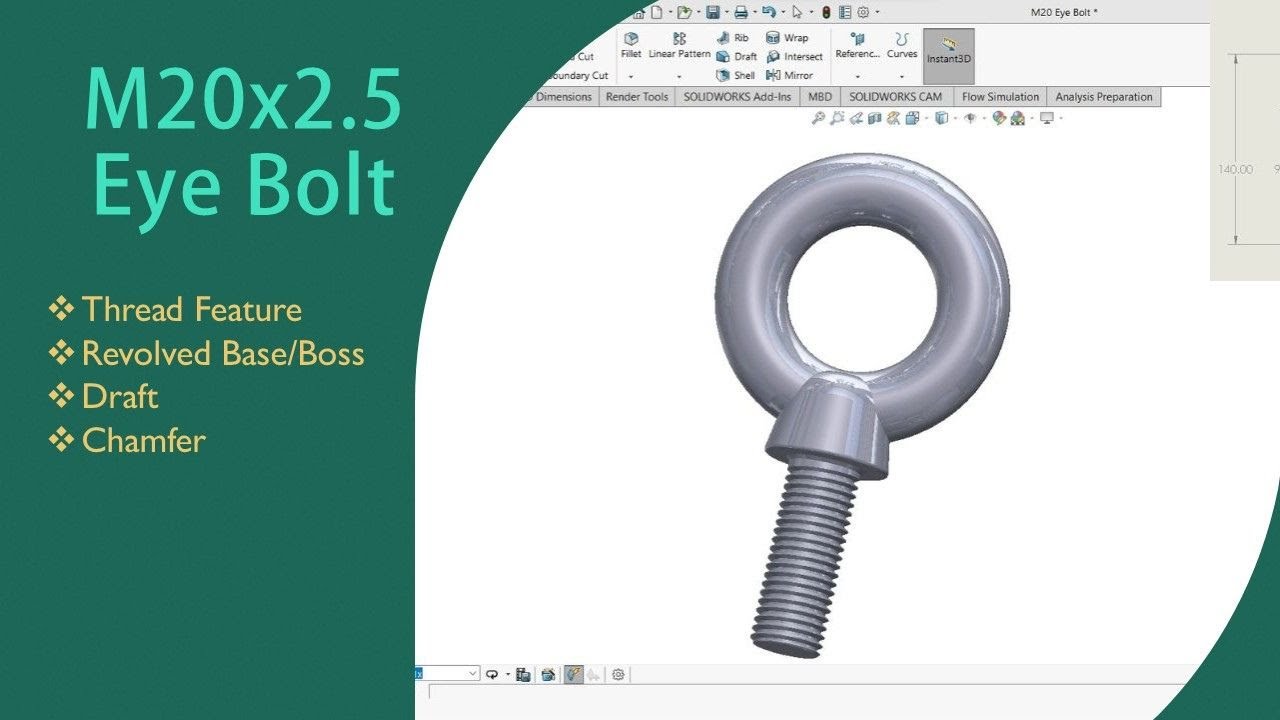
Task: Click the Save disk icon
Action: (712, 12)
